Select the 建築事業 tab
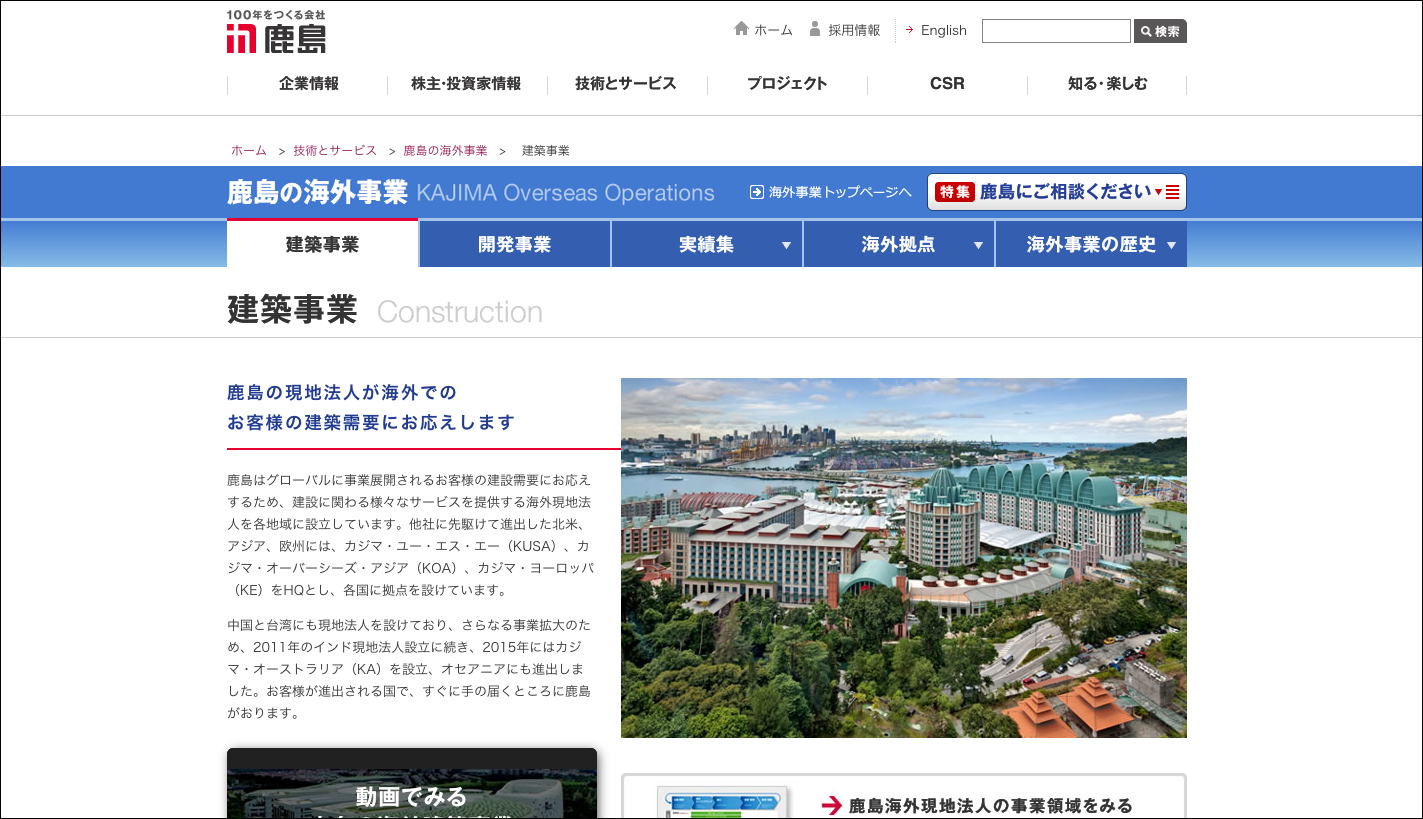This screenshot has width=1423, height=819. (322, 244)
